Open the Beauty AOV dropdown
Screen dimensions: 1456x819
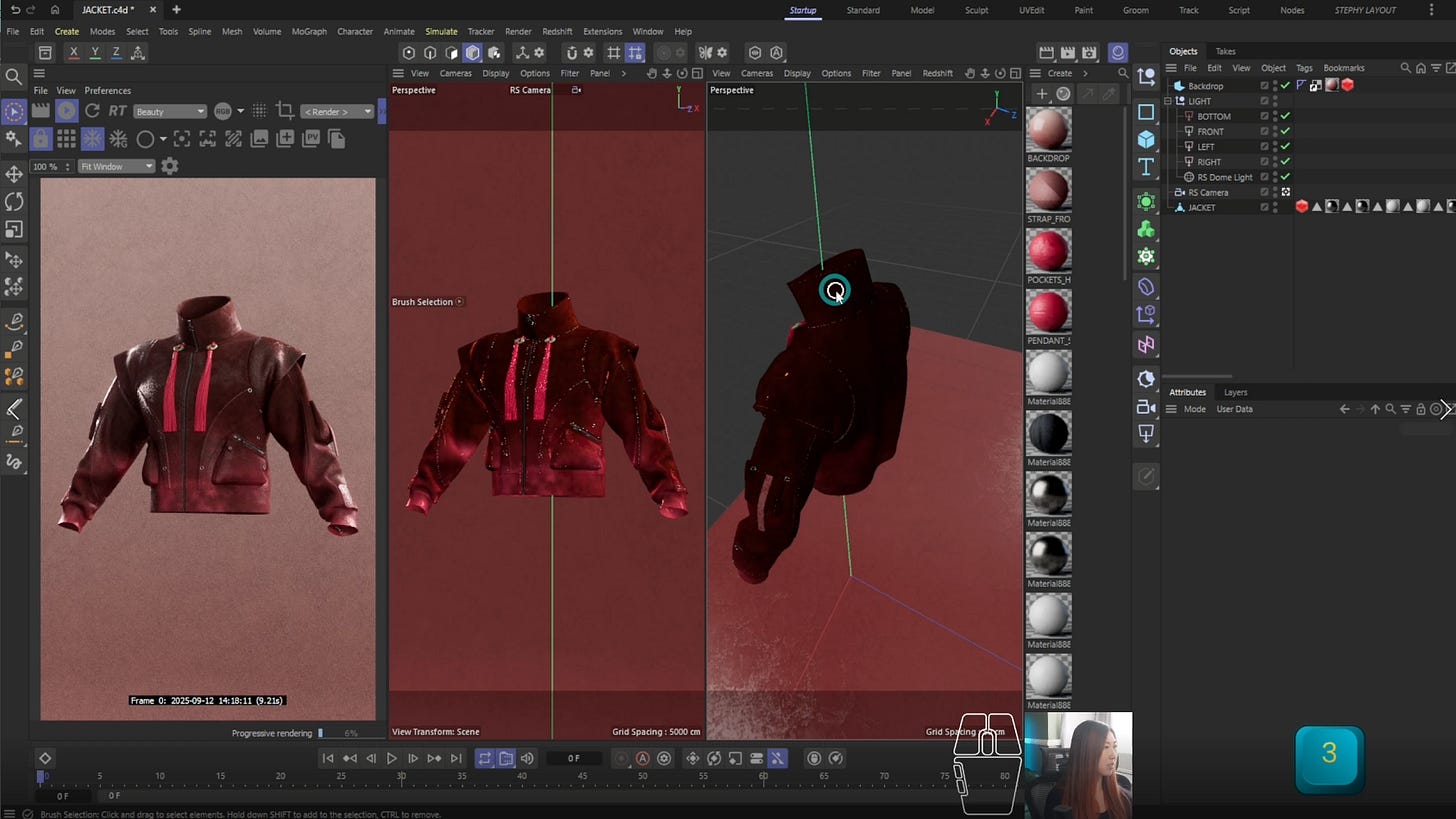pos(169,111)
